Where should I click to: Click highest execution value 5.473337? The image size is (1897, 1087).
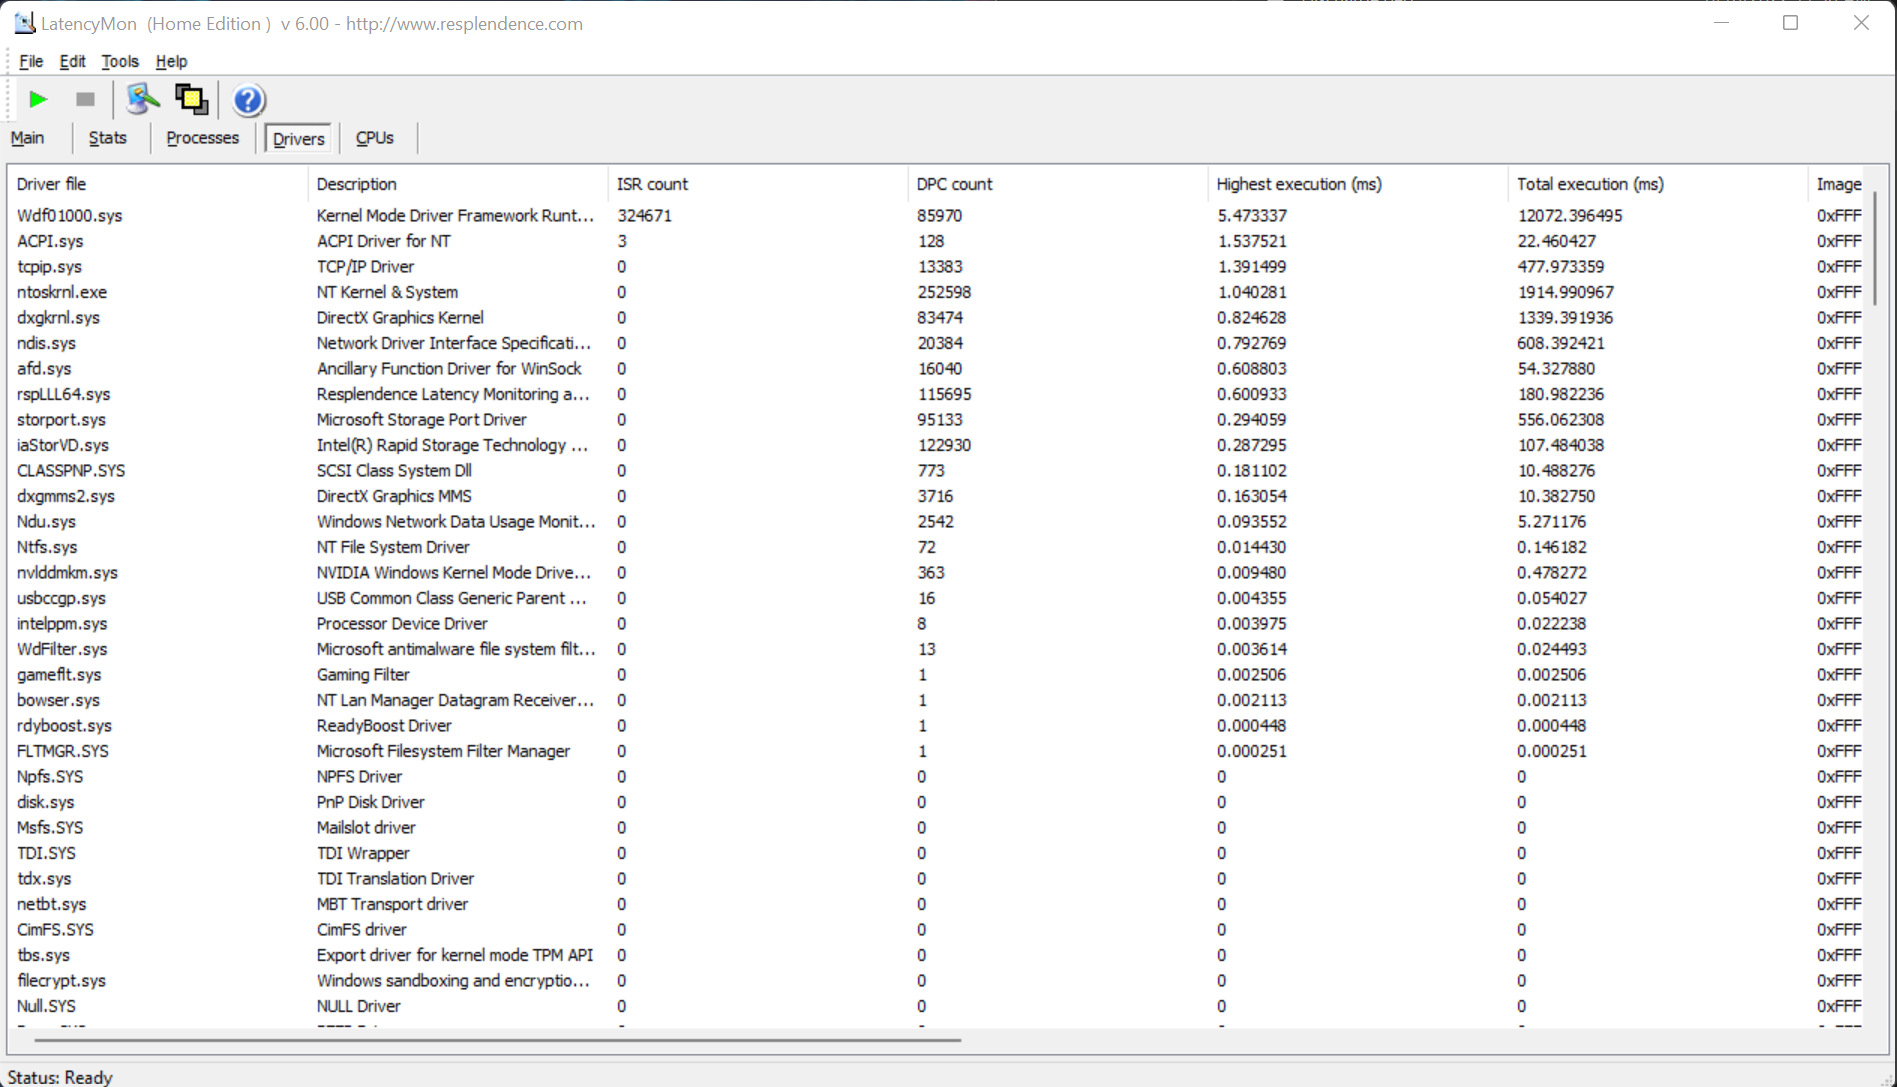tap(1252, 216)
